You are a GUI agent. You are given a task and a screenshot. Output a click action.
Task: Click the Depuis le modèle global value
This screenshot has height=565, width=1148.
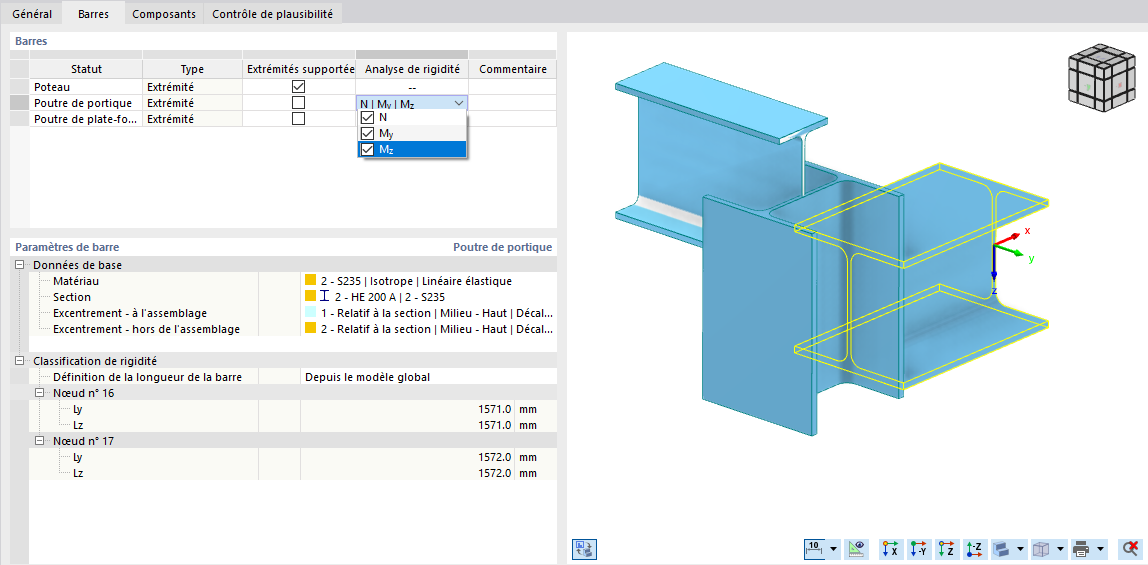click(x=368, y=377)
